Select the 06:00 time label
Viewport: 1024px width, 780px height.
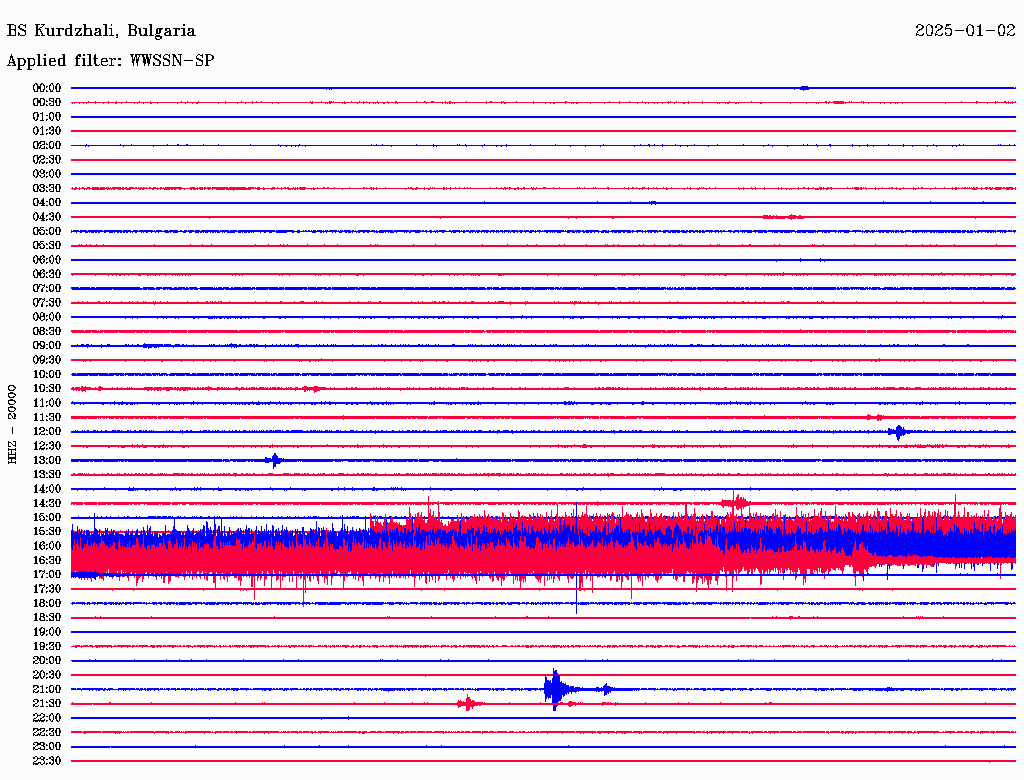point(47,260)
